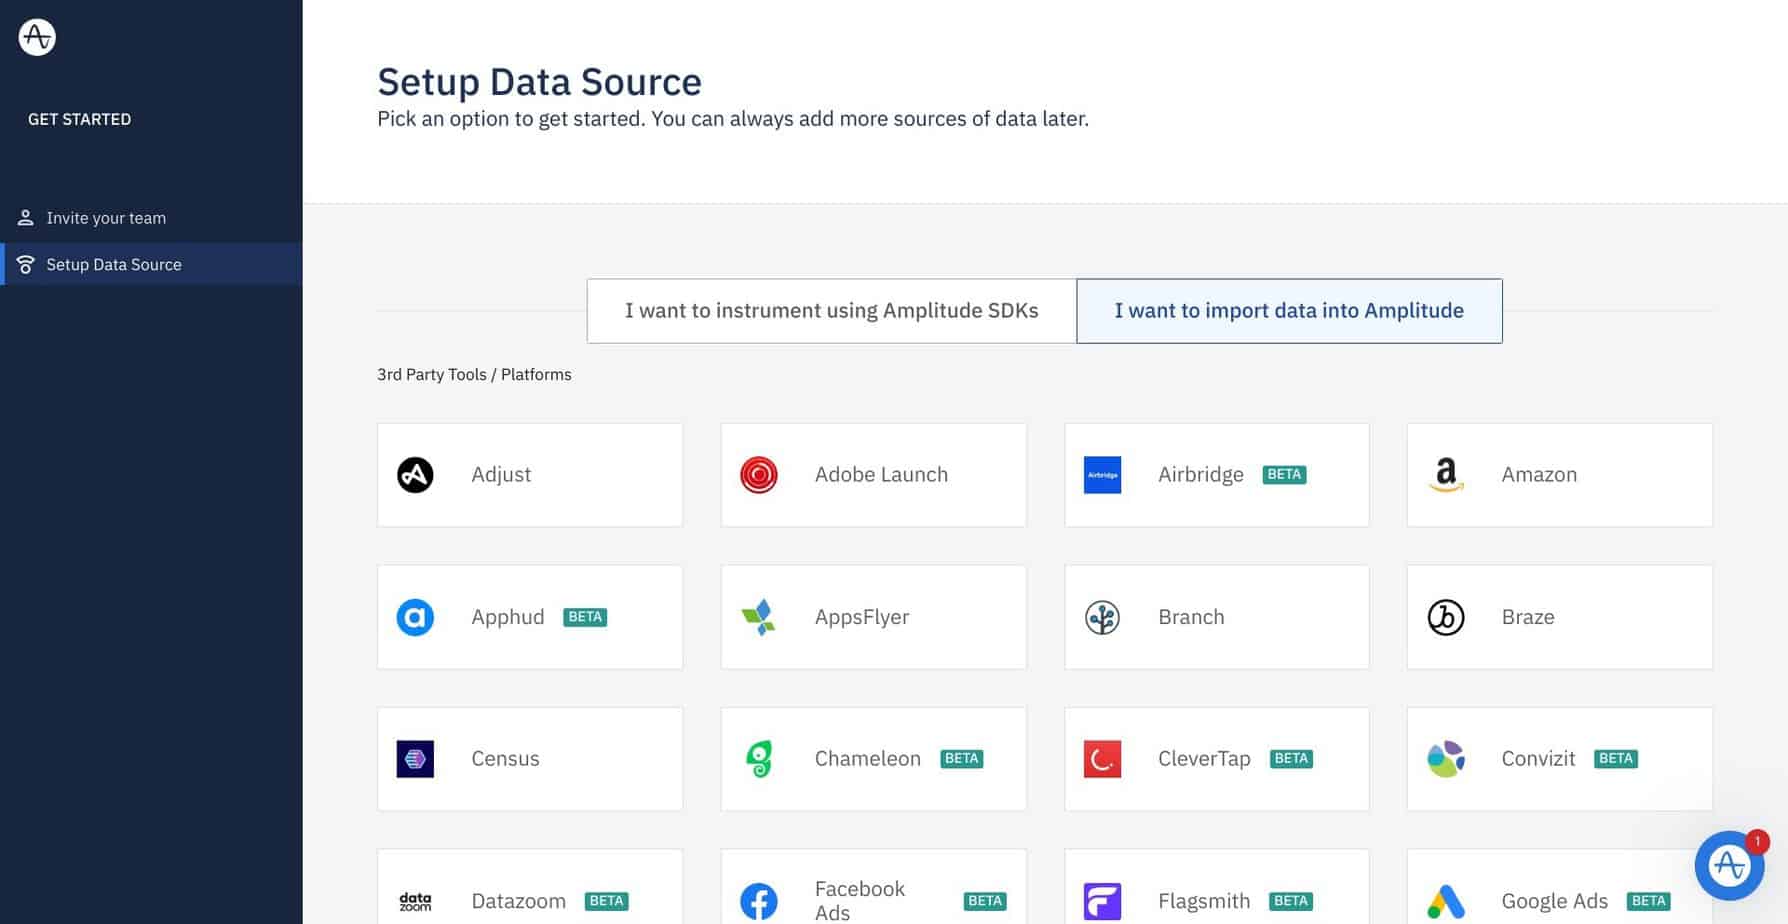Click the BETA badge on CleverTap card
The width and height of the screenshot is (1788, 924).
(1291, 759)
